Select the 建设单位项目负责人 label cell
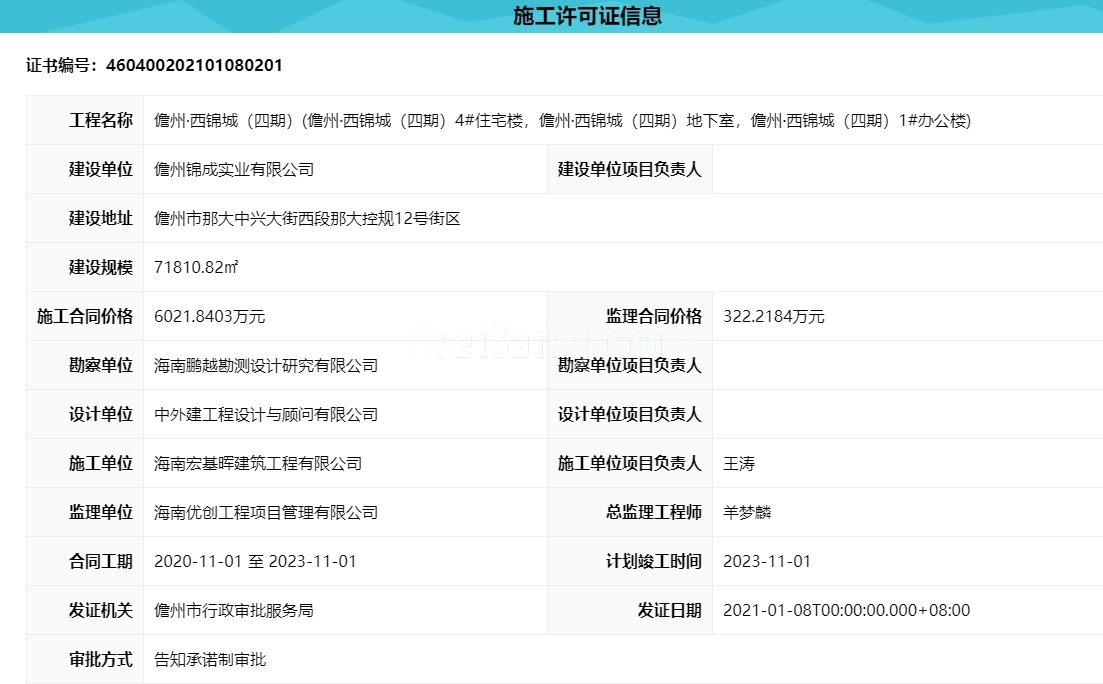This screenshot has height=684, width=1103. coord(630,169)
